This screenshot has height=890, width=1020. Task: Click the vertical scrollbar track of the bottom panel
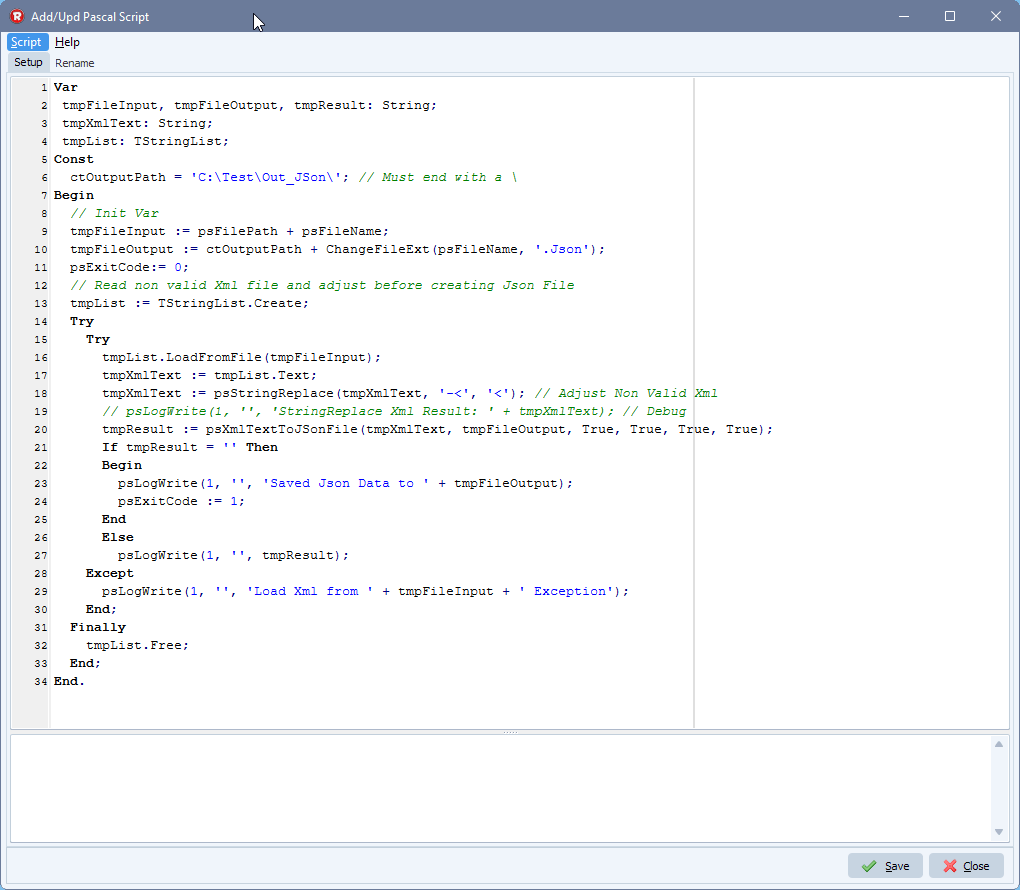coord(998,790)
